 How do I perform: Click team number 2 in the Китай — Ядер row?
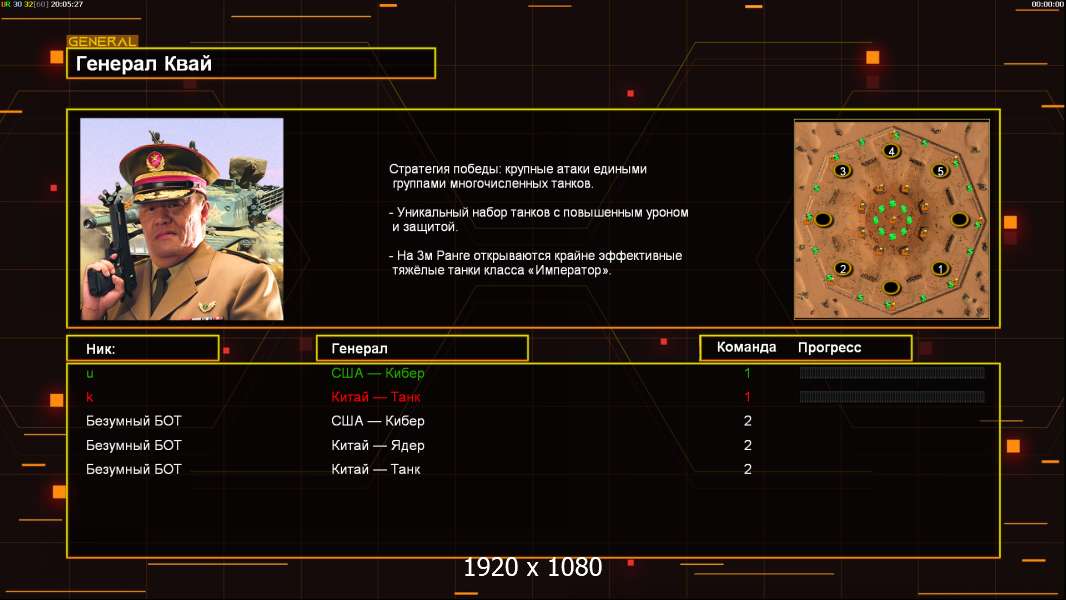tap(748, 446)
